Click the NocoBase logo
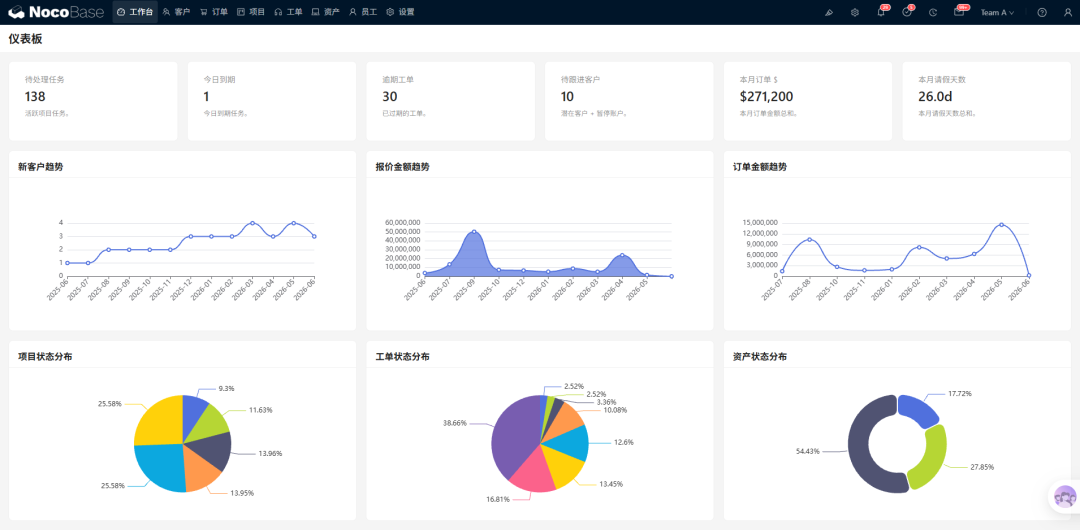1080x530 pixels. [x=54, y=12]
